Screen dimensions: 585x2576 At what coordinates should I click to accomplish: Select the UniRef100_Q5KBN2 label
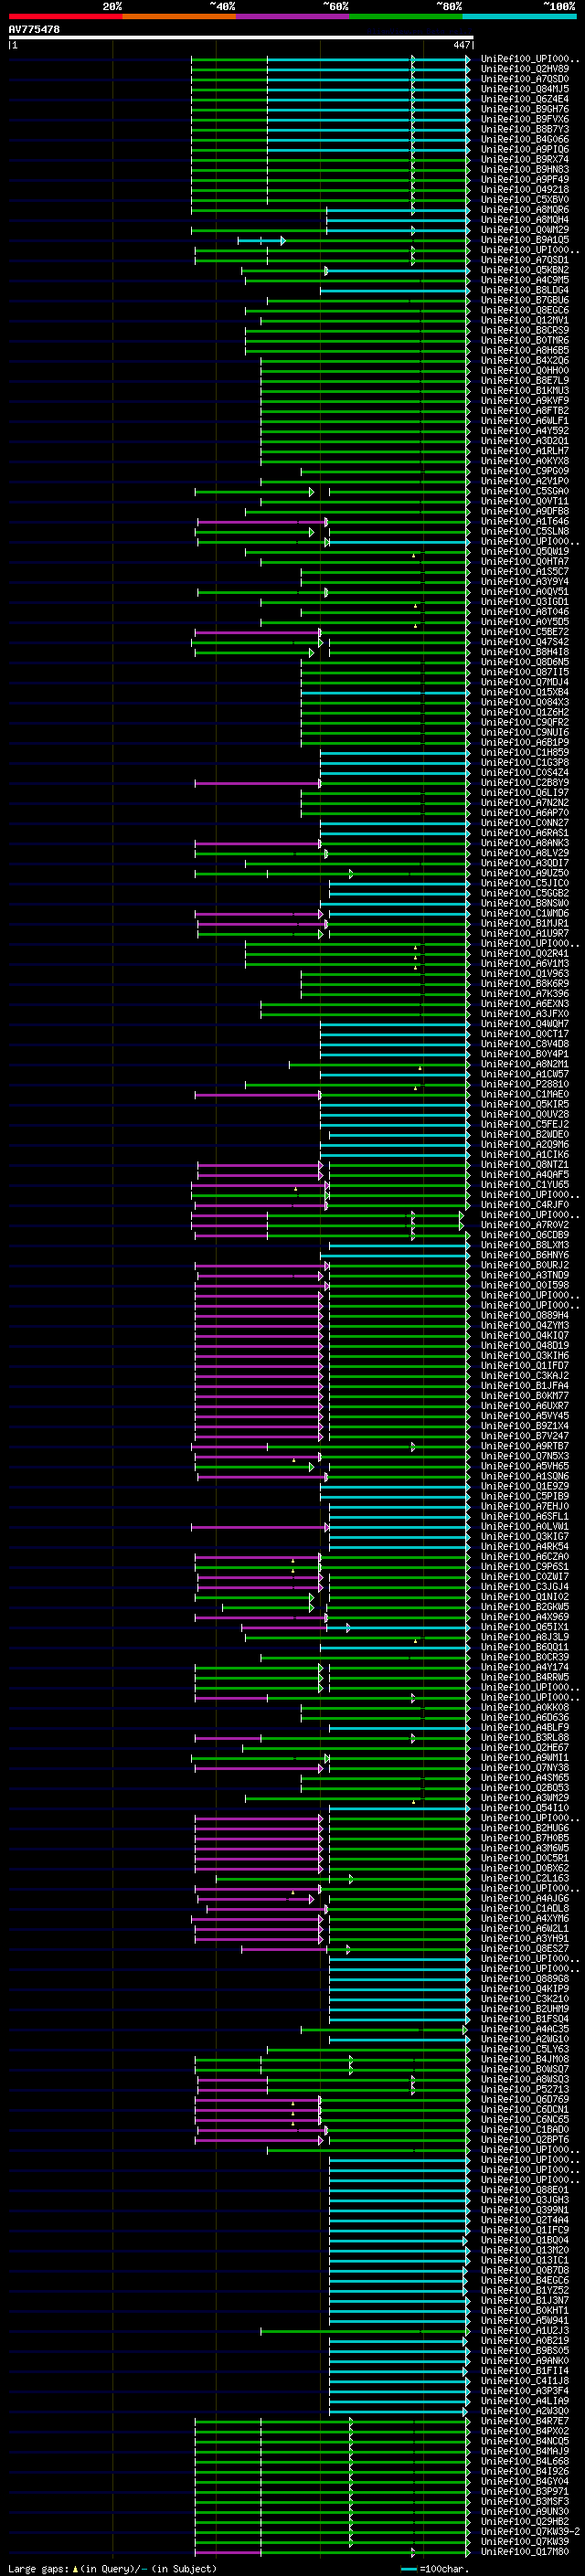[525, 270]
